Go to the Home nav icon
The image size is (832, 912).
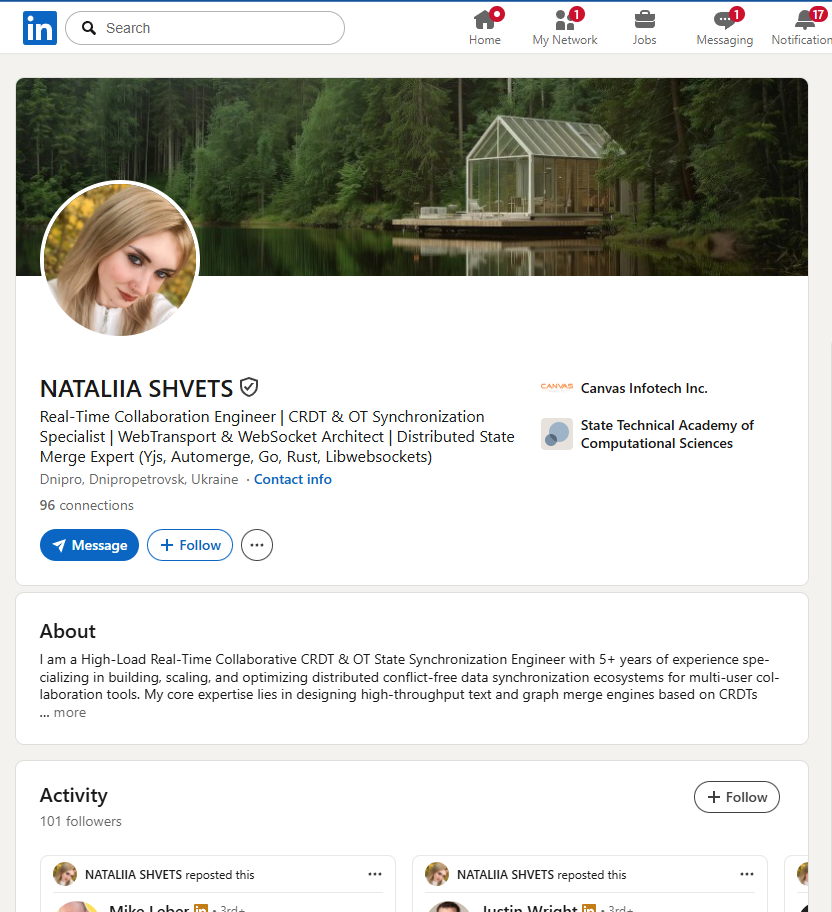coord(485,20)
